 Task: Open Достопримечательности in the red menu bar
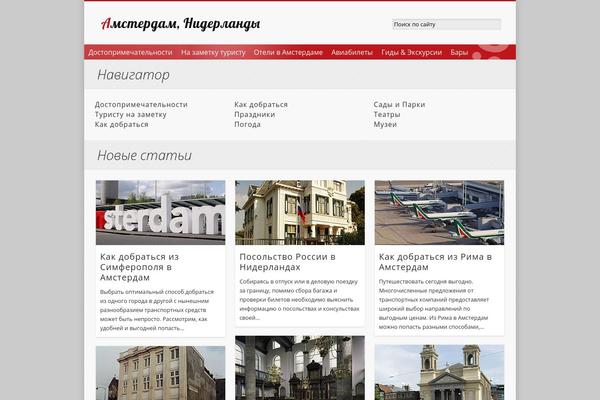point(130,52)
